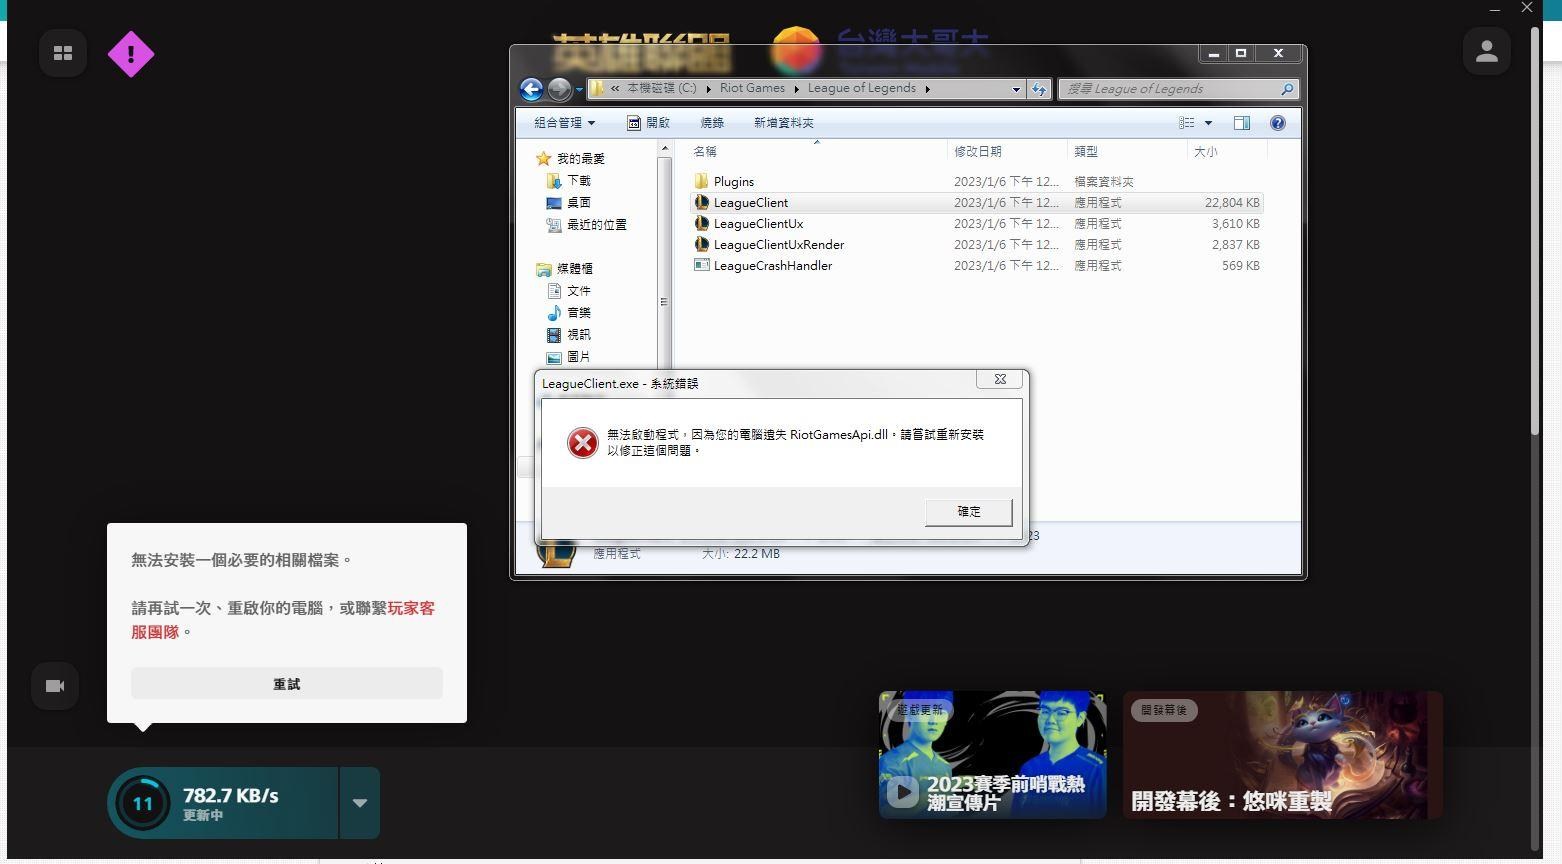Select 下載 in the navigation tree
This screenshot has width=1562, height=864.
coord(569,181)
